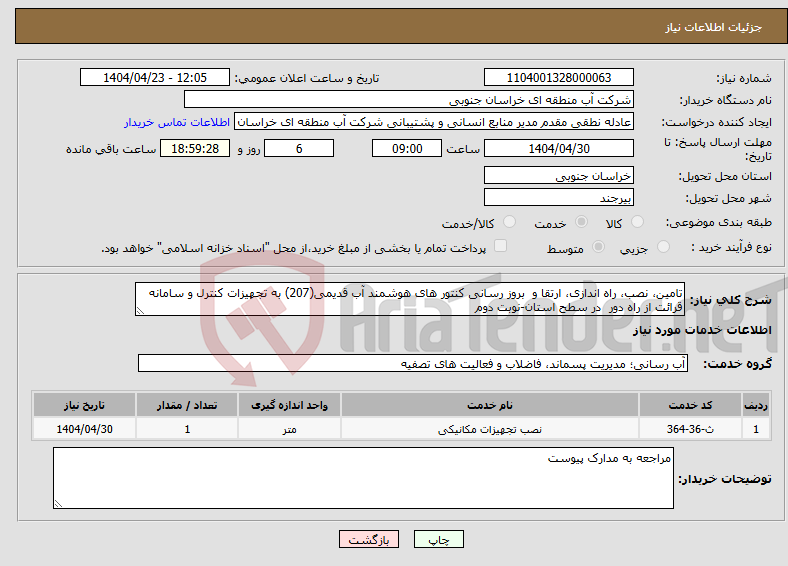The height and width of the screenshot is (566, 788).
Task: Open the اطلاعات تماس خریدار link
Action: point(177,122)
